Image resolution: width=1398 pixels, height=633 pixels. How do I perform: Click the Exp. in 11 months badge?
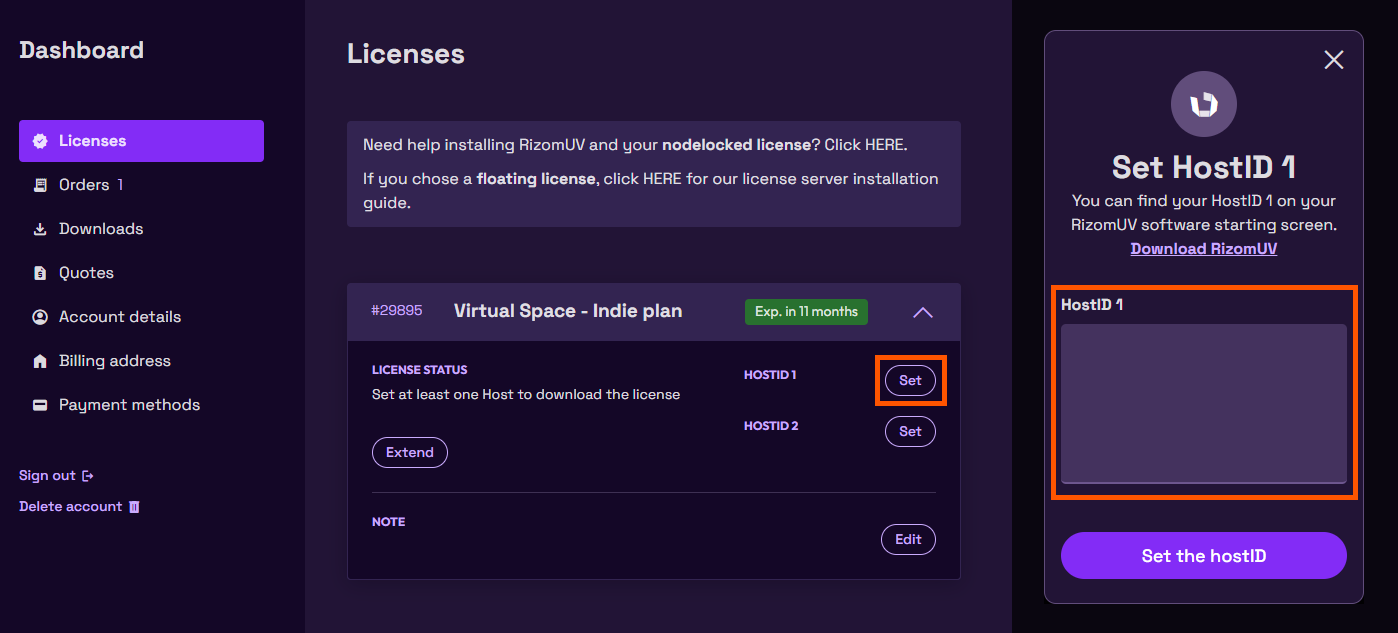pyautogui.click(x=806, y=312)
